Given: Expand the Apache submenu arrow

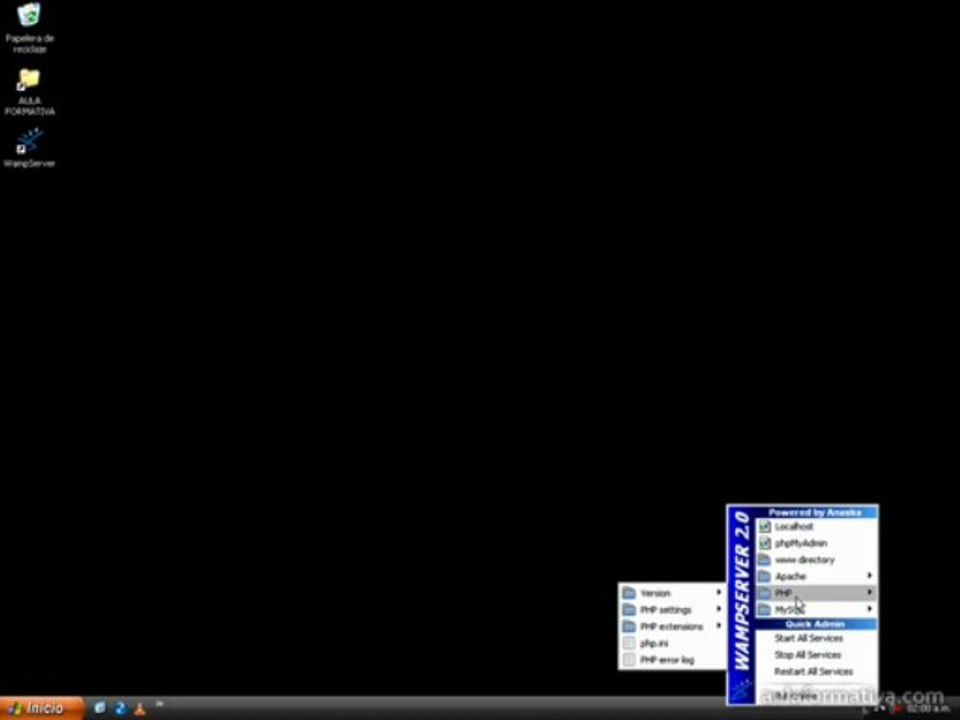Looking at the screenshot, I should coord(869,576).
